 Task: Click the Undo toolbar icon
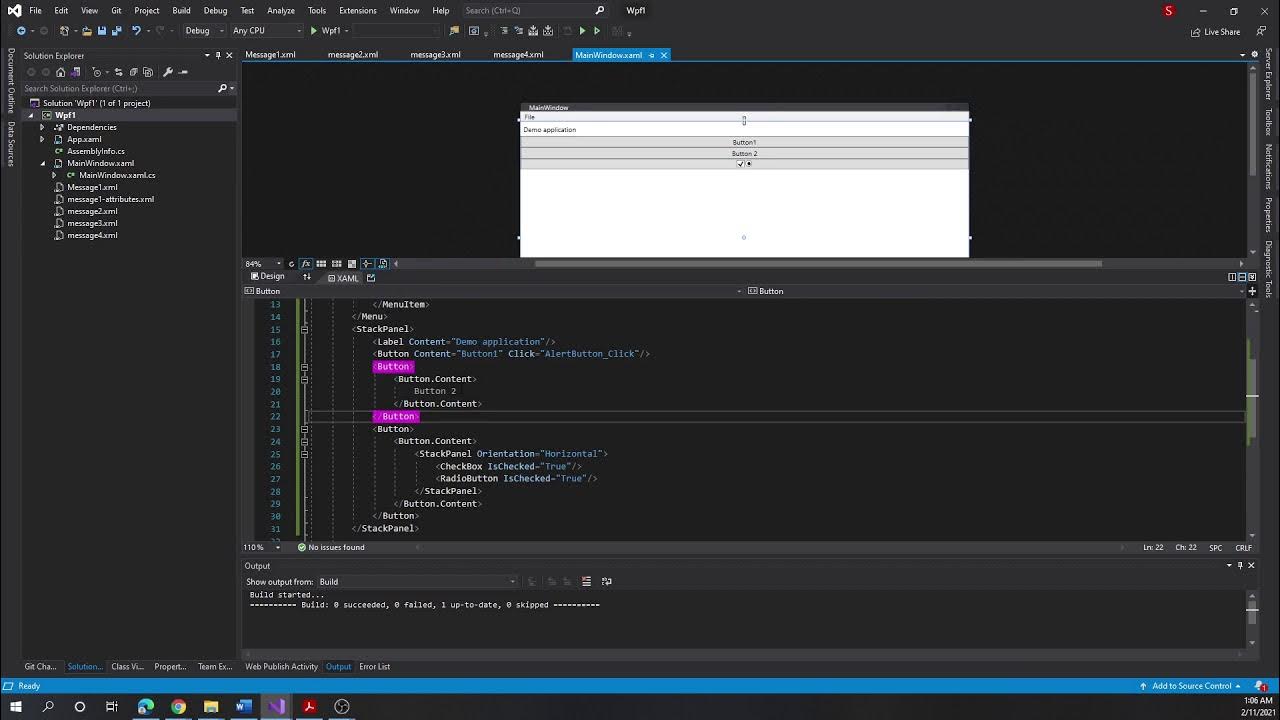[x=136, y=31]
